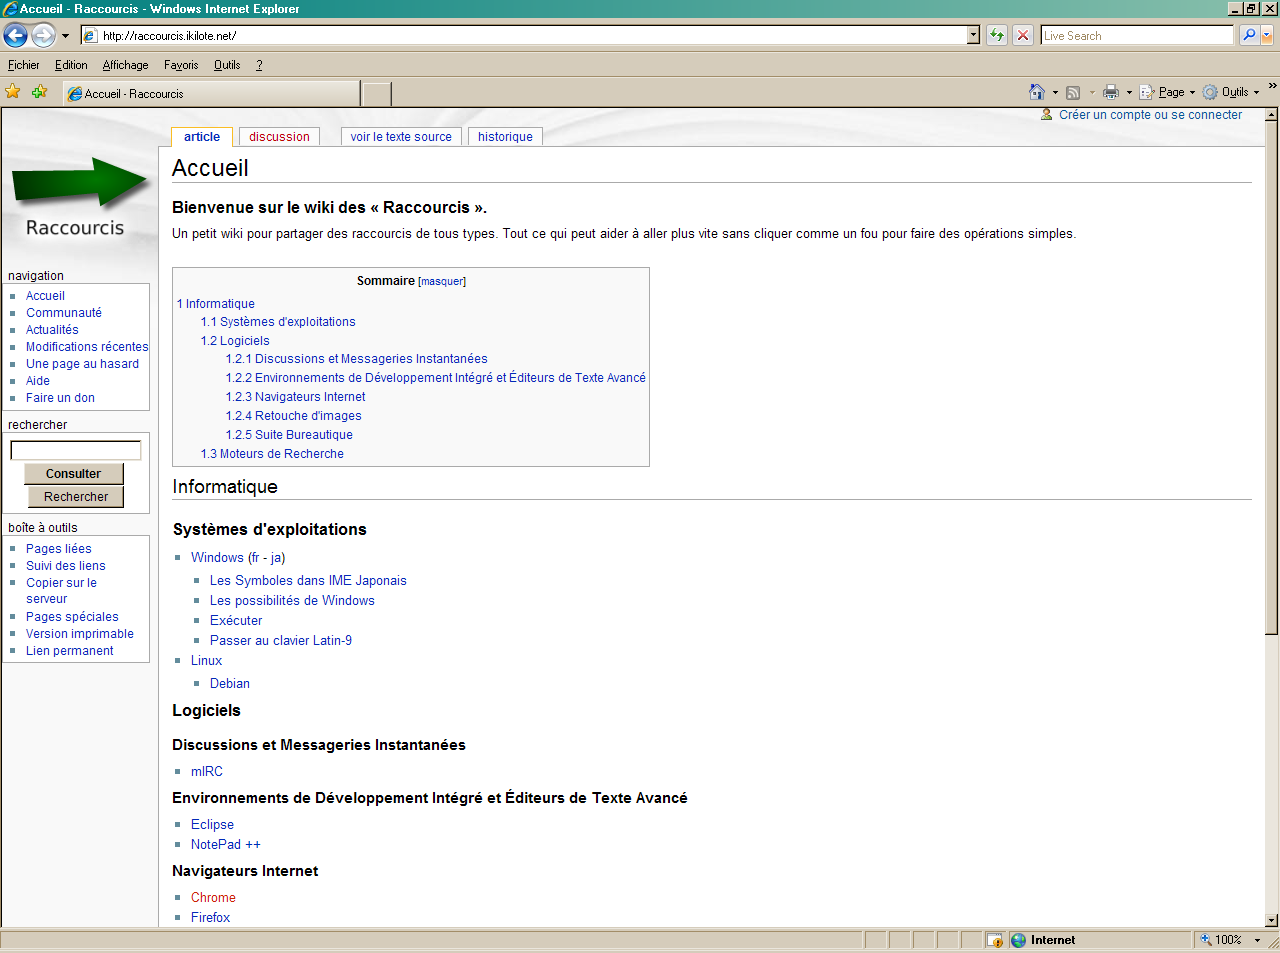Click the RSS feeds icon

click(x=1073, y=92)
